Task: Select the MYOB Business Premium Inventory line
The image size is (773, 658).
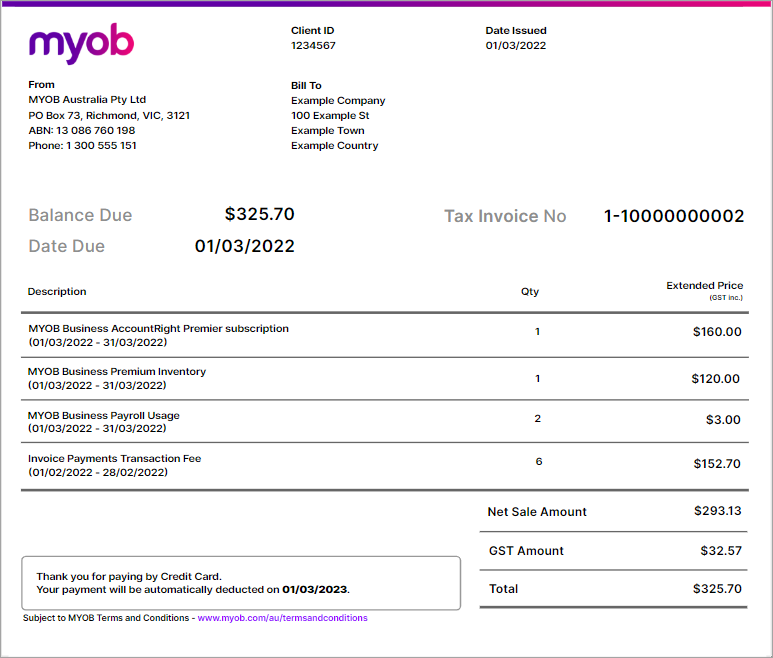Action: (117, 371)
